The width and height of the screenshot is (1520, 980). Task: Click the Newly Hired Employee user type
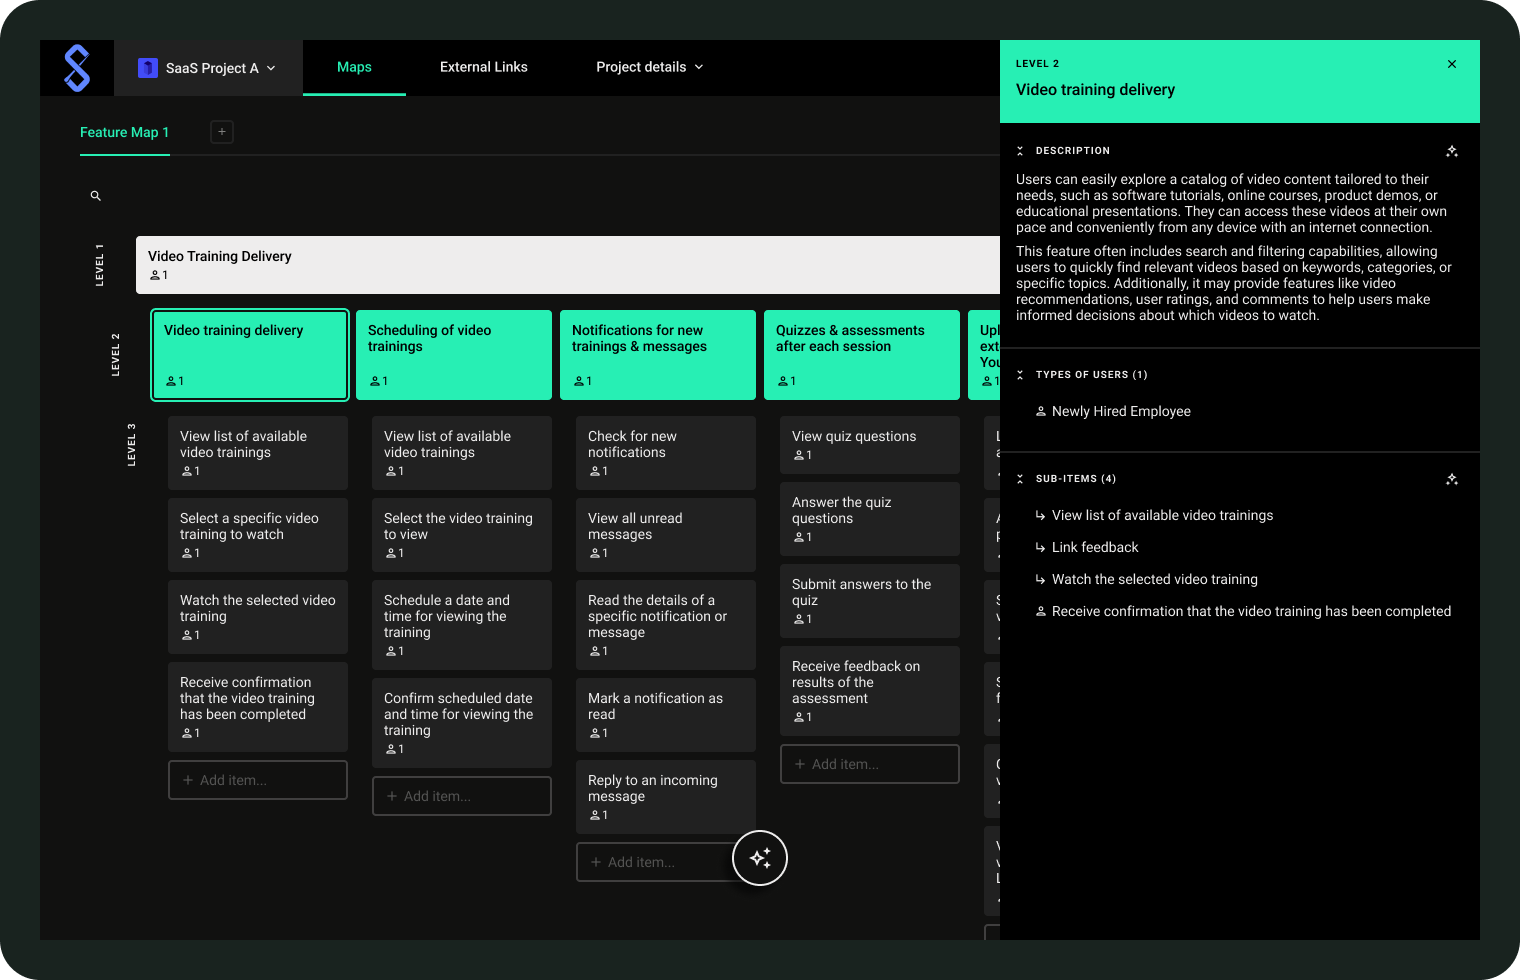coord(1121,411)
